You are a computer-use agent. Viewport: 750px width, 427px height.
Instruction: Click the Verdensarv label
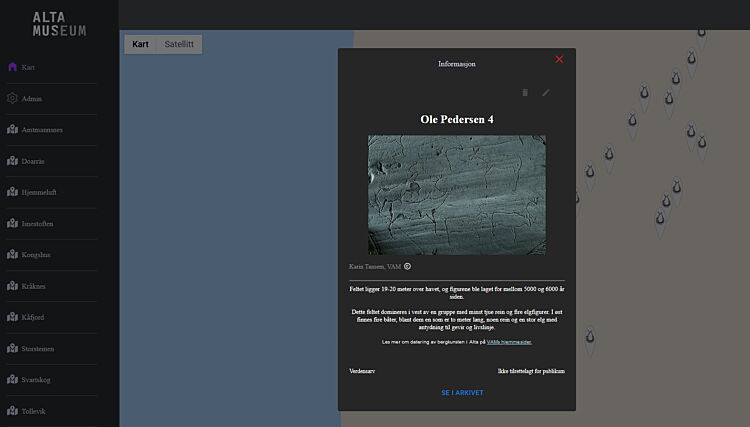pyautogui.click(x=362, y=371)
